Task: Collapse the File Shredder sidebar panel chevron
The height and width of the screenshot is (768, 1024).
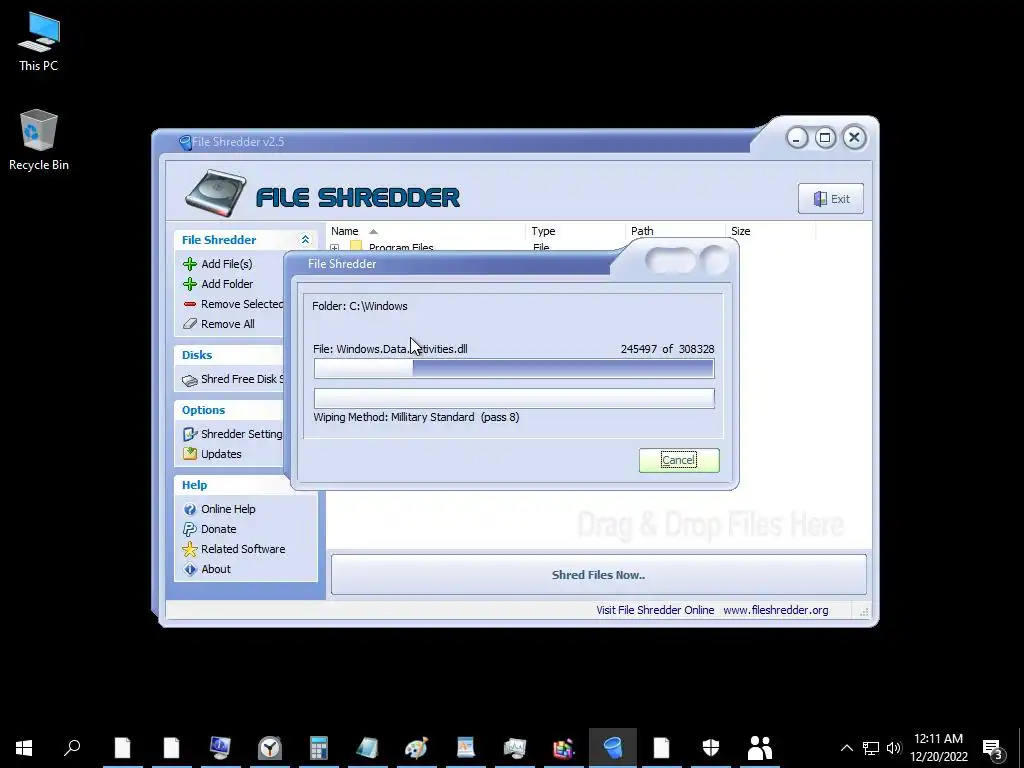Action: [305, 240]
